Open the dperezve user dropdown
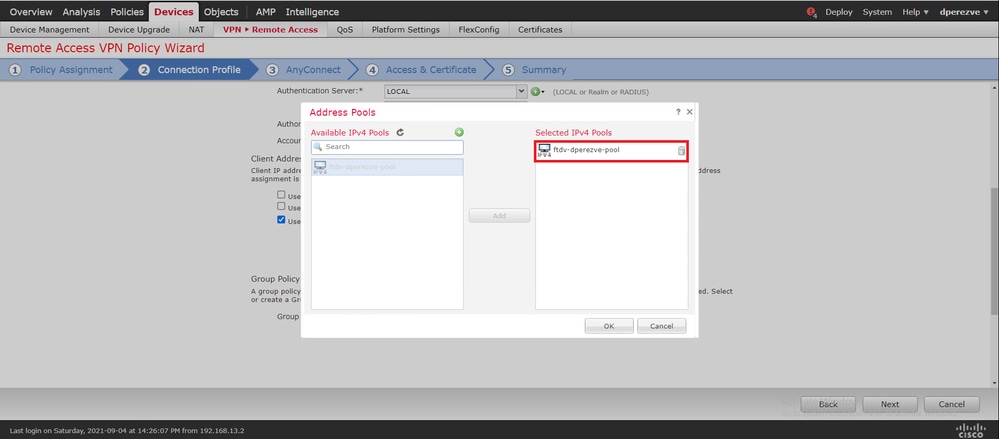Viewport: 999px width, 439px height. (964, 12)
